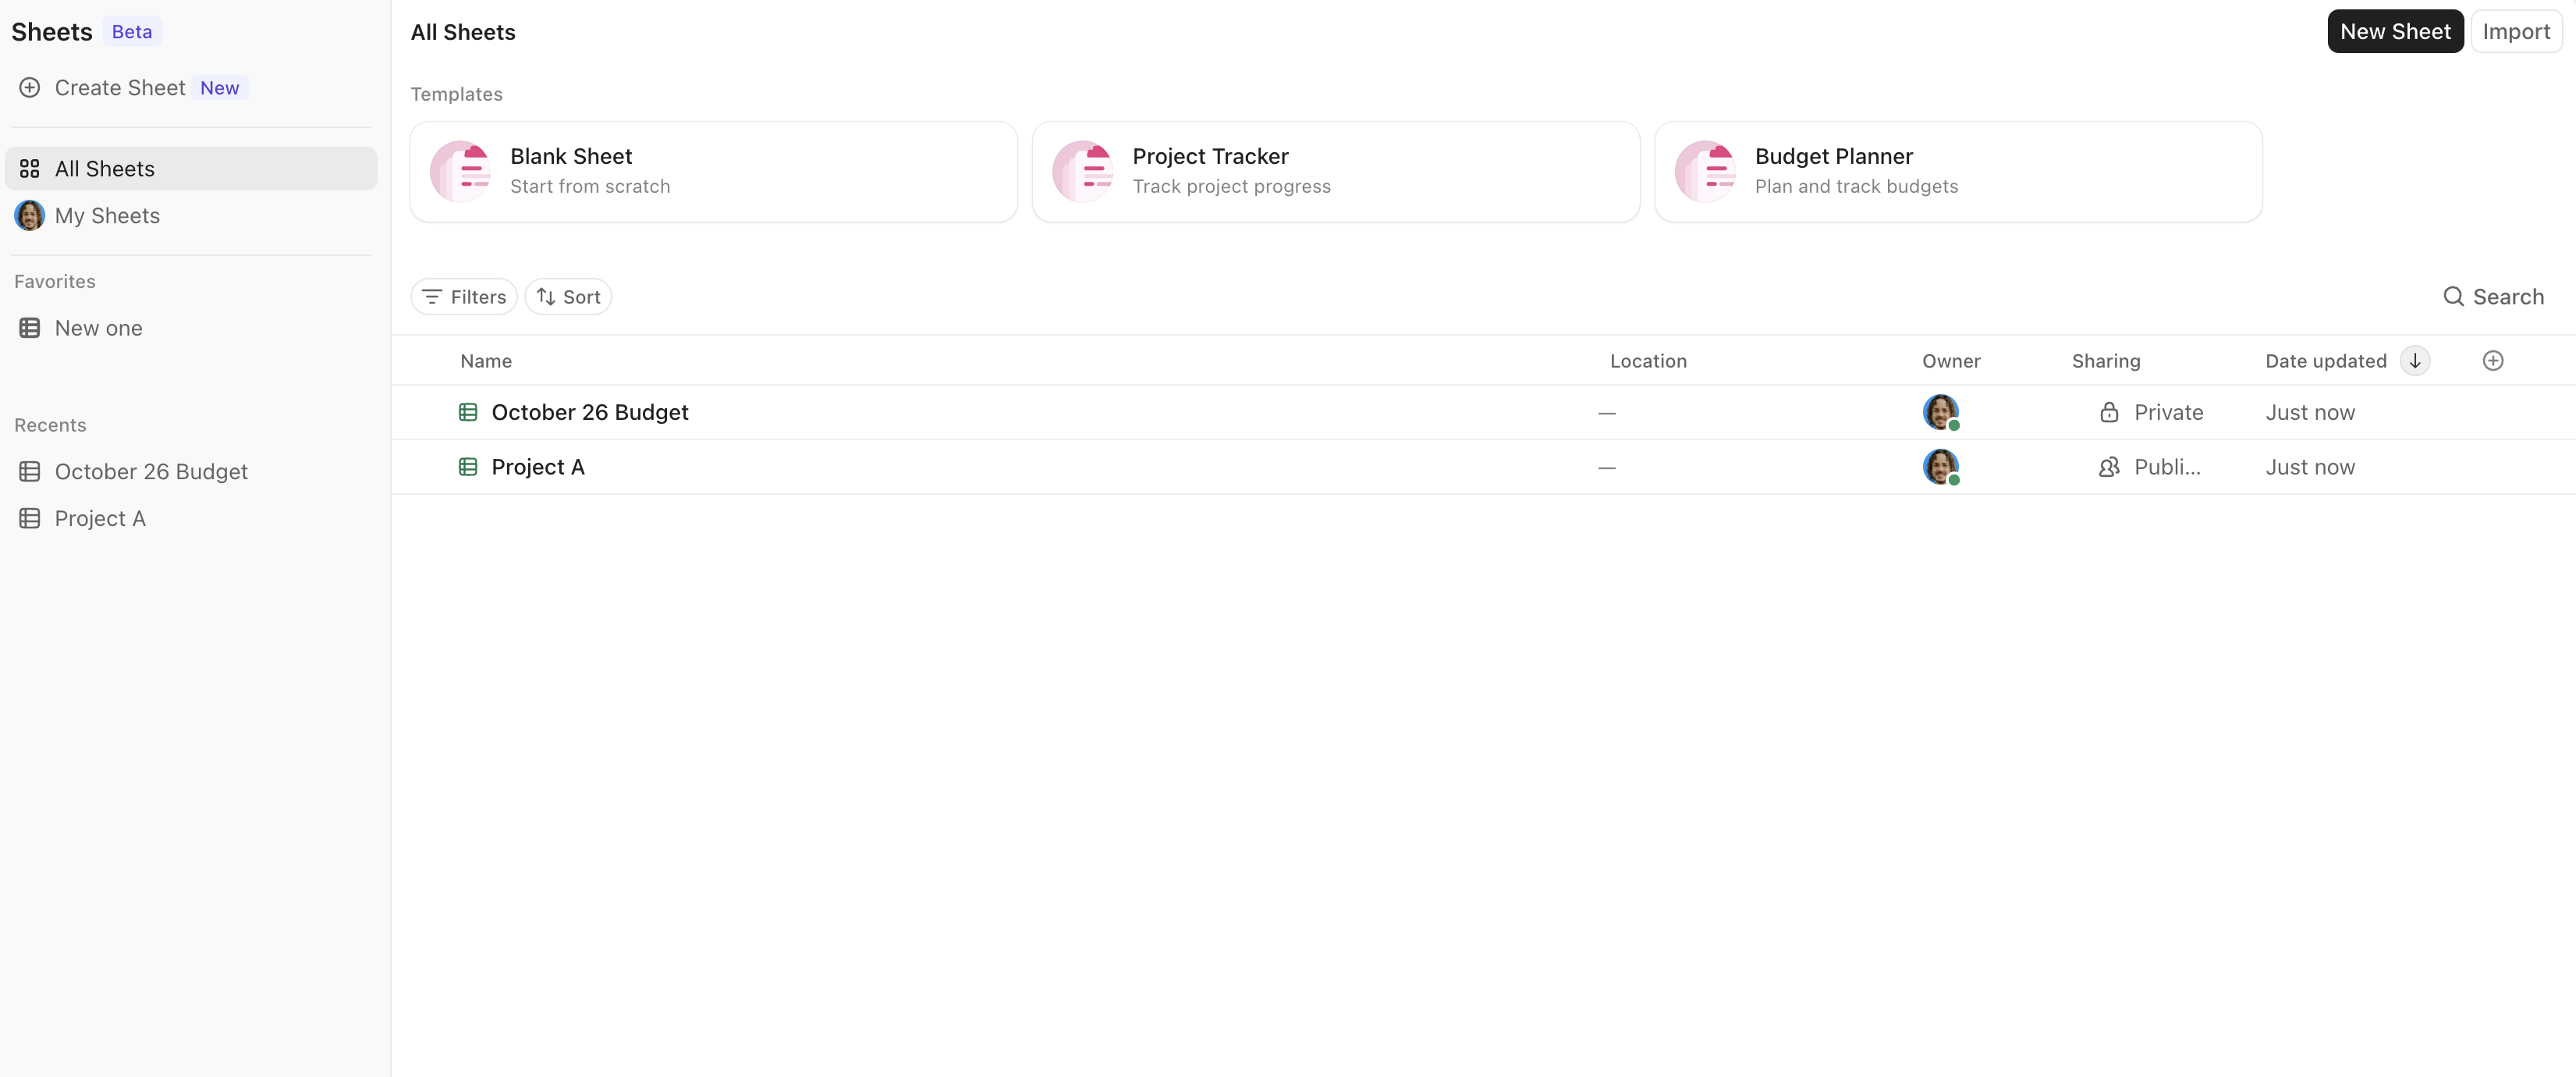Click the sheet icon in the October 26 Budget row
2576x1077 pixels.
[468, 413]
